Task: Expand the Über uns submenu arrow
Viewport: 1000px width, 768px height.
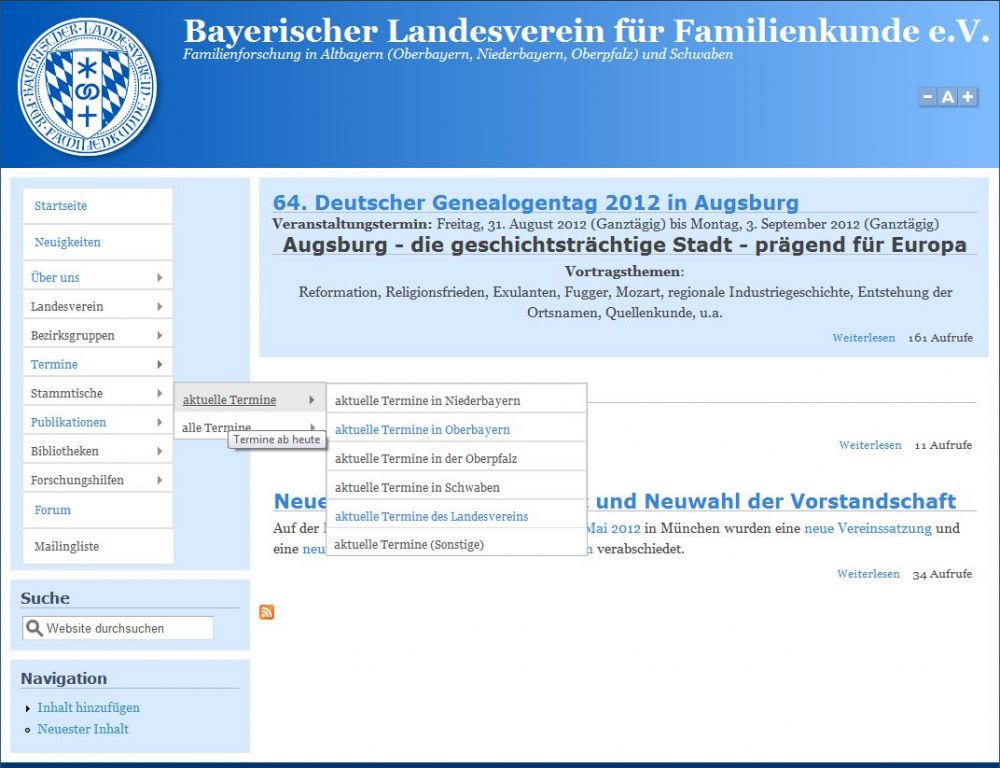Action: [159, 278]
